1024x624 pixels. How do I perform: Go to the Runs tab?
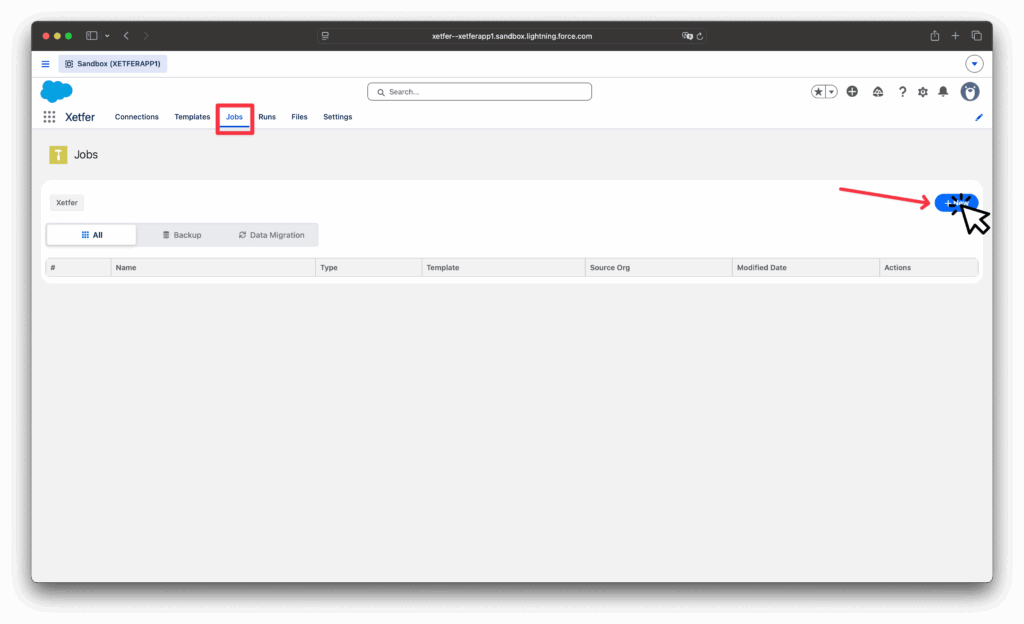point(267,117)
